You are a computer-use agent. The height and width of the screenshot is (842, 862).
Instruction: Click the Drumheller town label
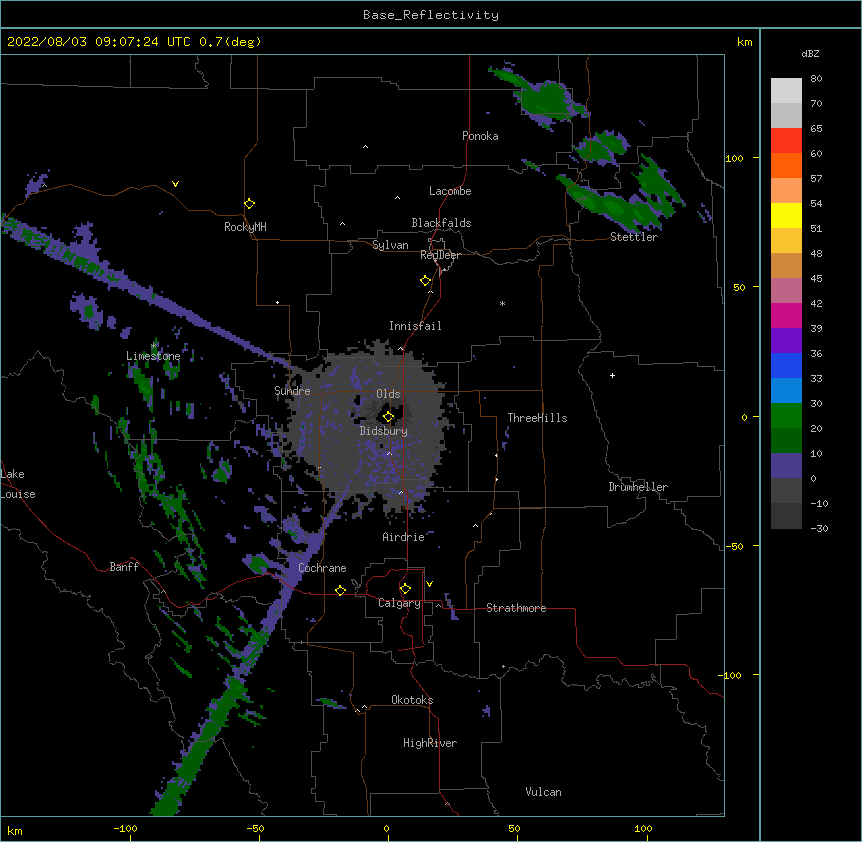[638, 487]
